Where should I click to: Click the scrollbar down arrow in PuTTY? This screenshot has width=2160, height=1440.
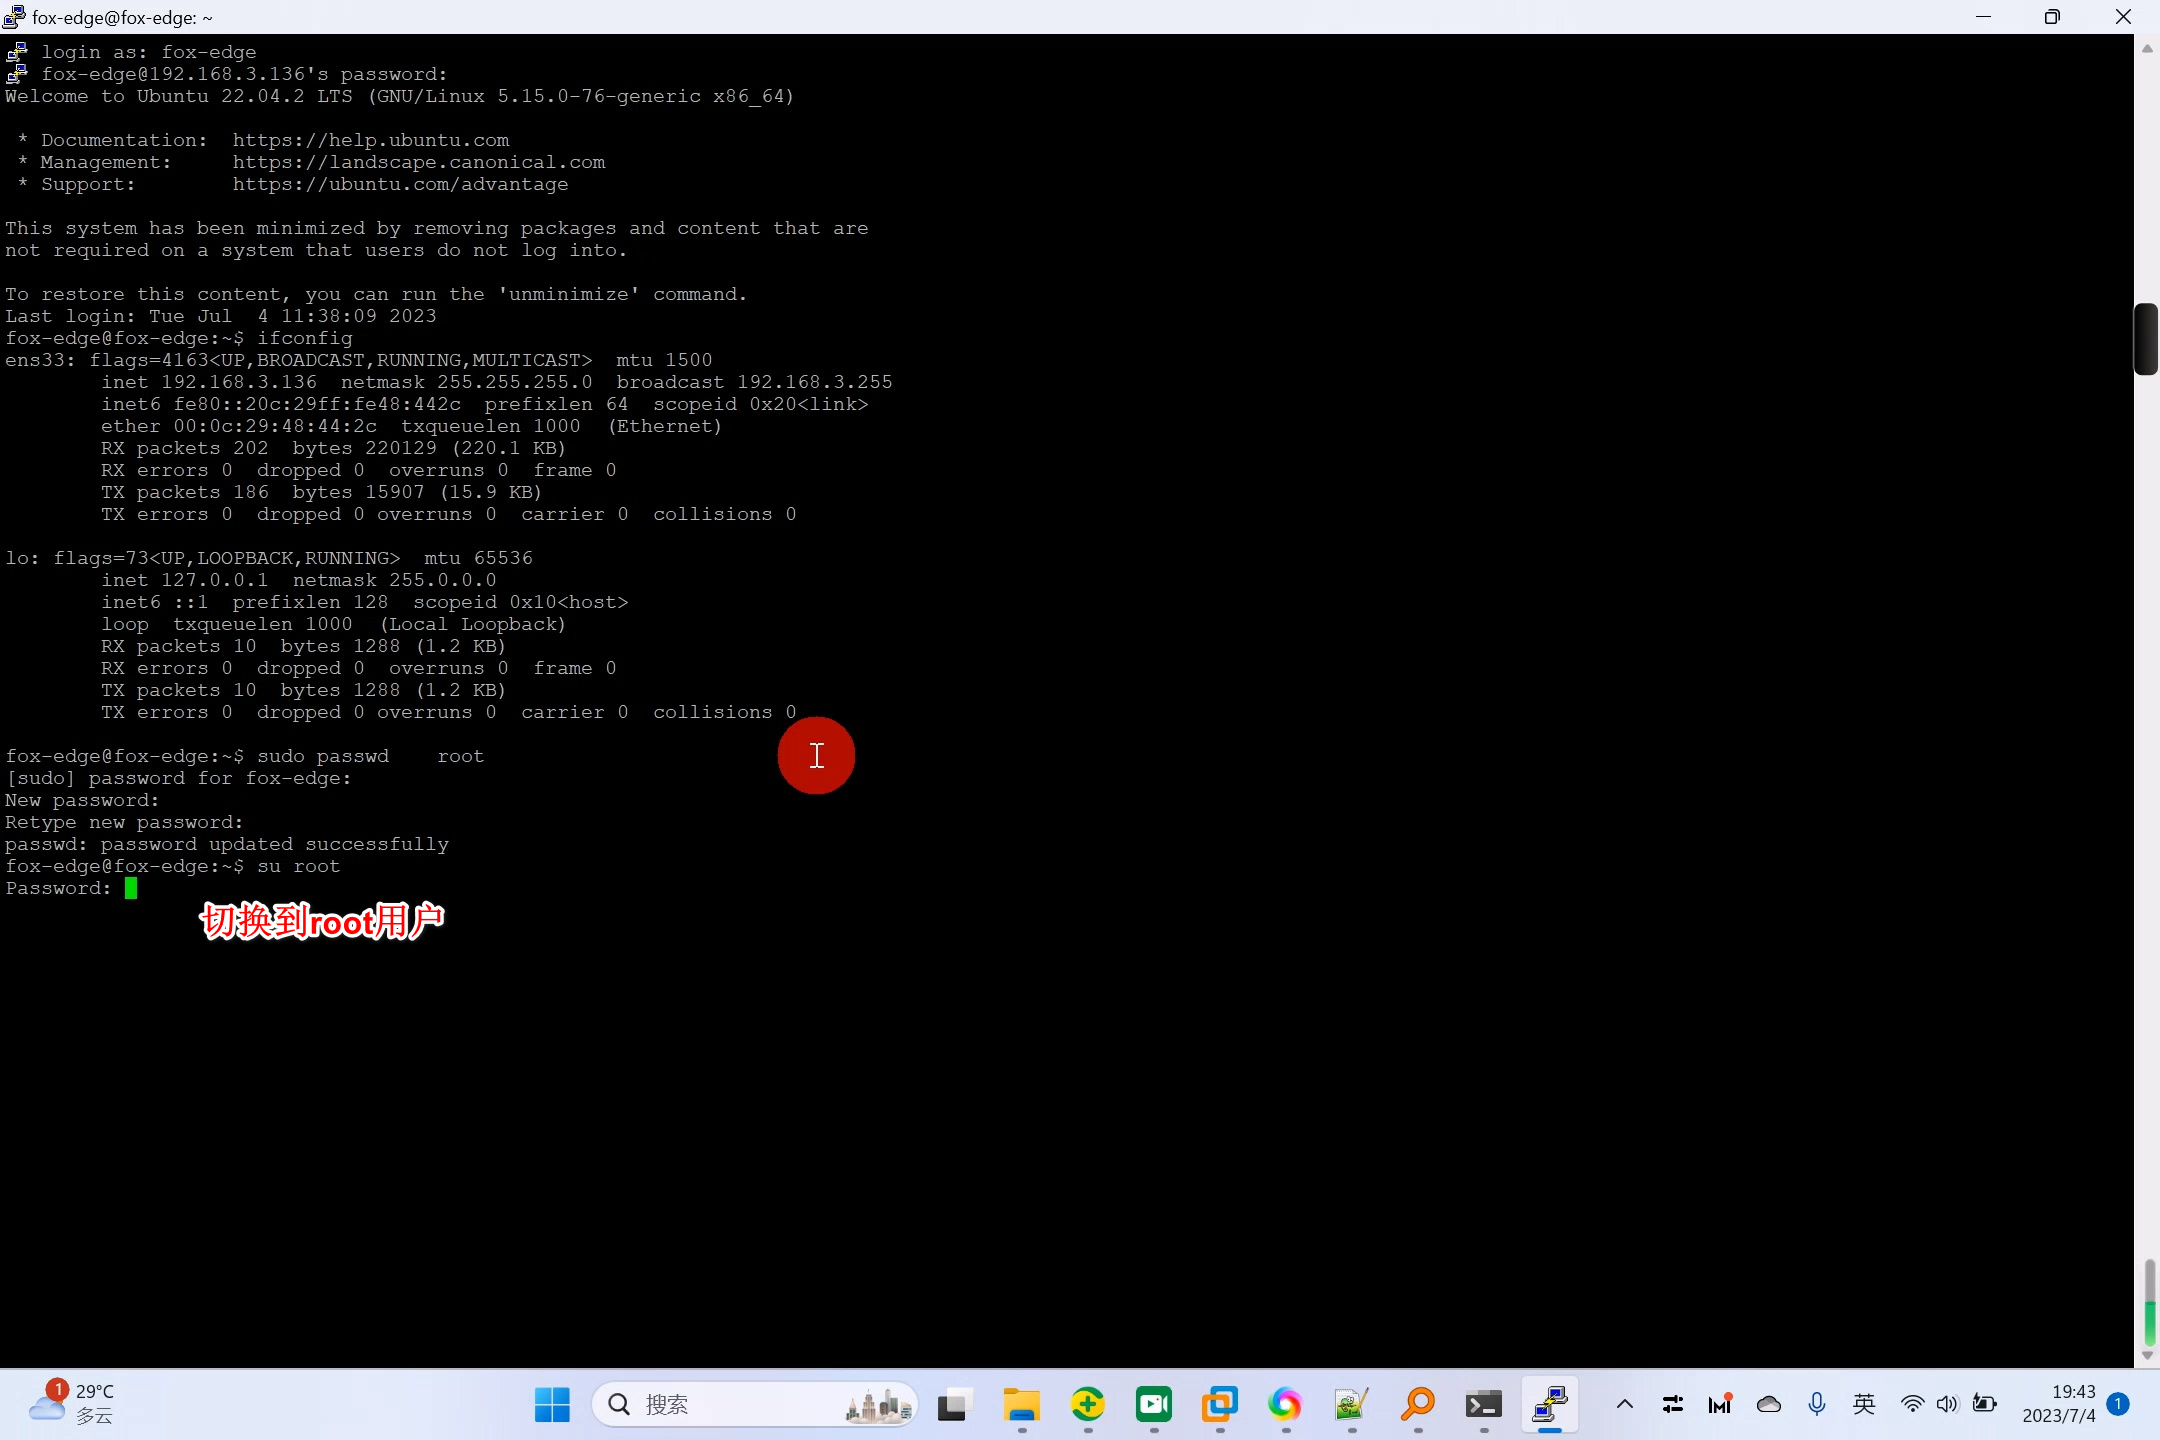(x=2147, y=1356)
